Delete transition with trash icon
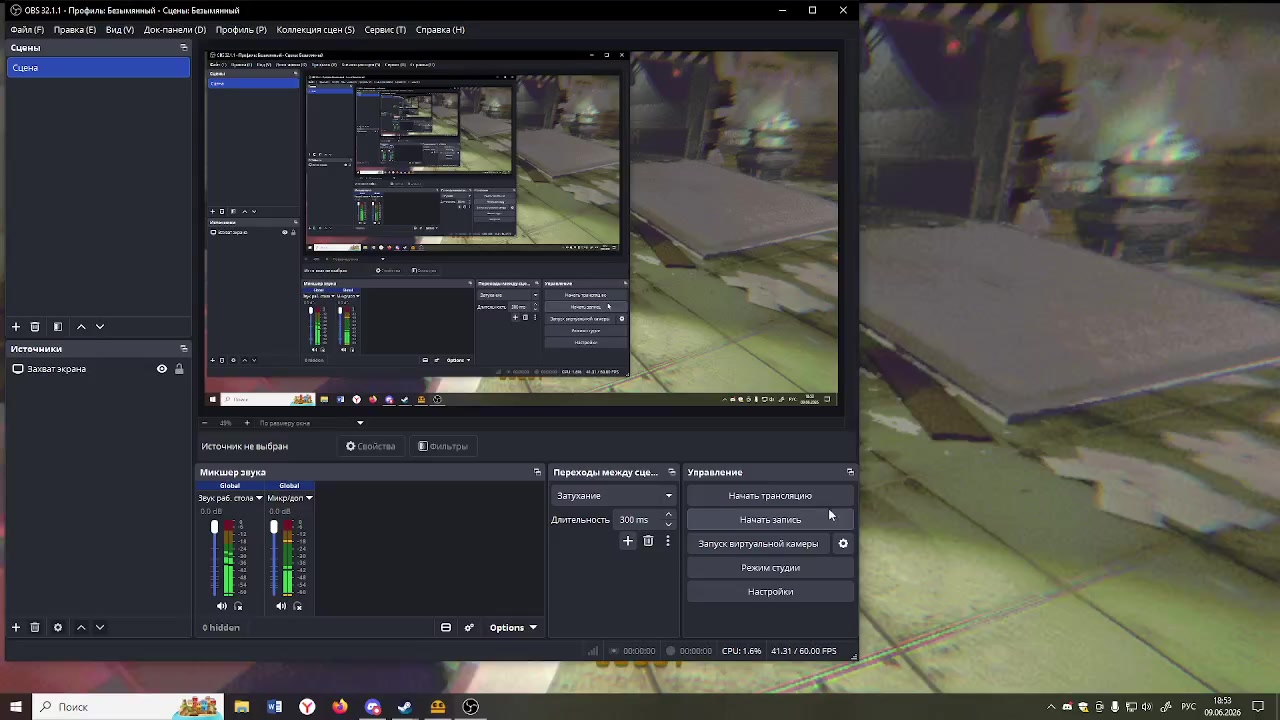This screenshot has height=720, width=1280. point(648,541)
